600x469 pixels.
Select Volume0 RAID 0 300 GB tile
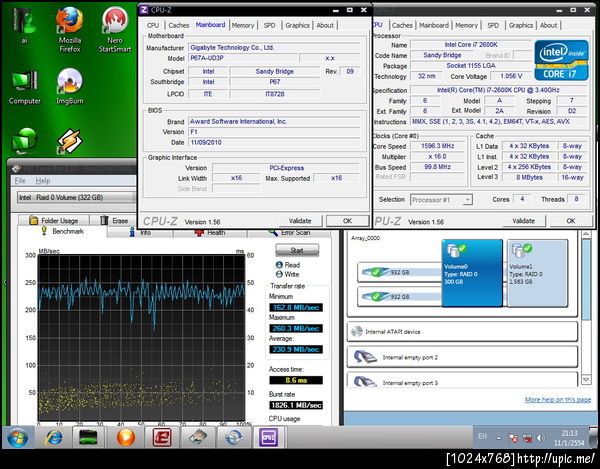(472, 273)
